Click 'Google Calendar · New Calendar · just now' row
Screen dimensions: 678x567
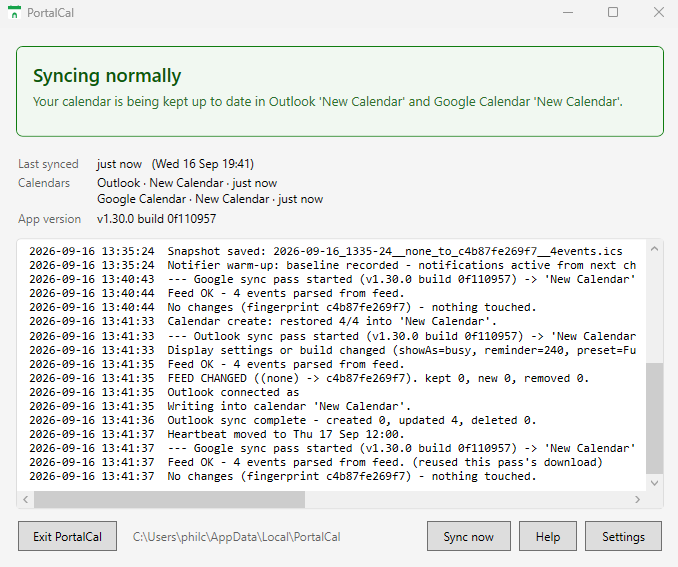pyautogui.click(x=210, y=199)
